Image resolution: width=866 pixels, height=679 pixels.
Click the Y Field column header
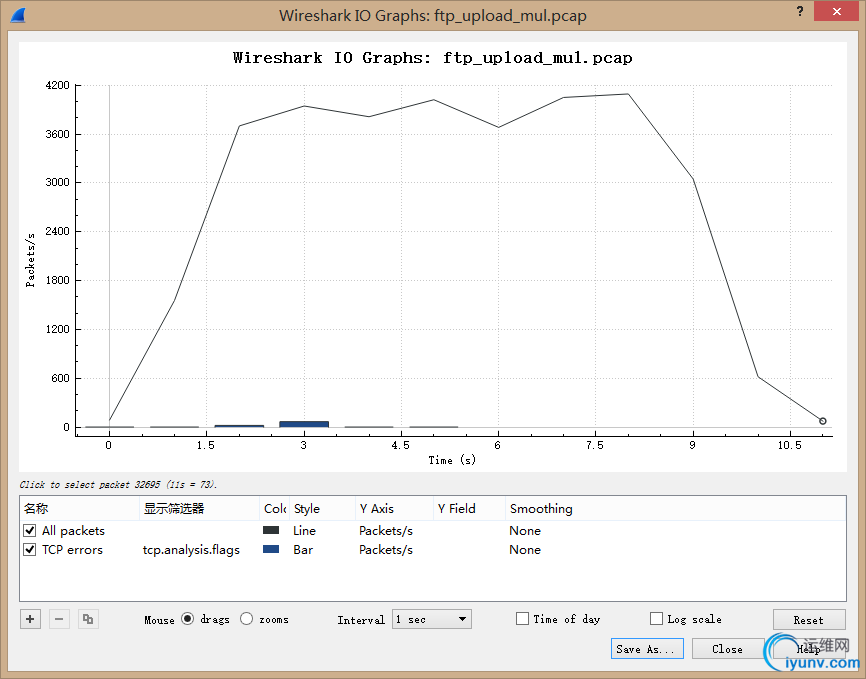(469, 508)
